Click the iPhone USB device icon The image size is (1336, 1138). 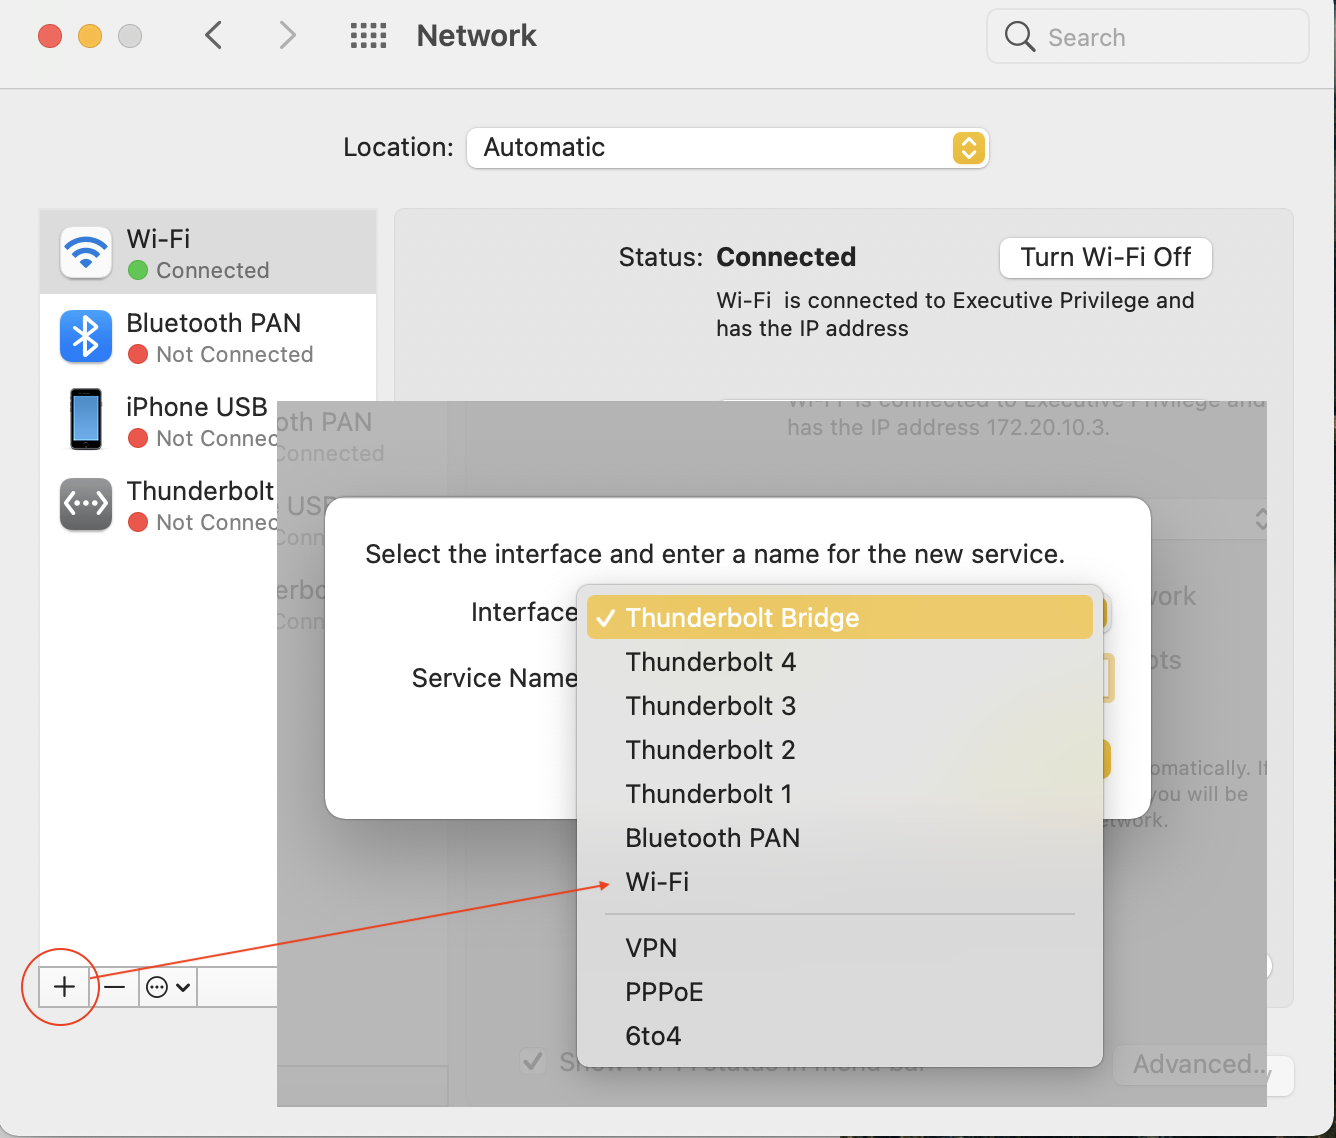86,420
